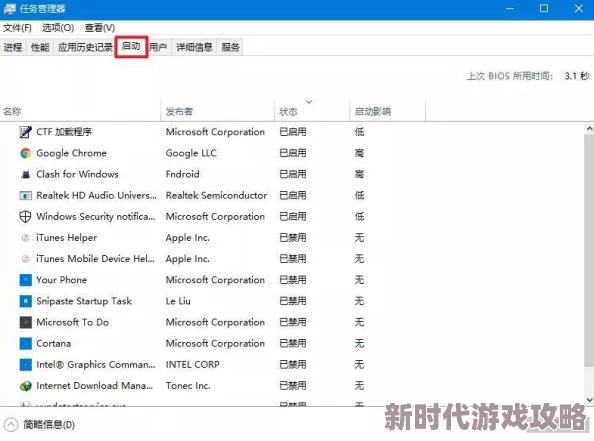Sort by the 状态 column header
This screenshot has height=441, width=594.
coord(312,111)
